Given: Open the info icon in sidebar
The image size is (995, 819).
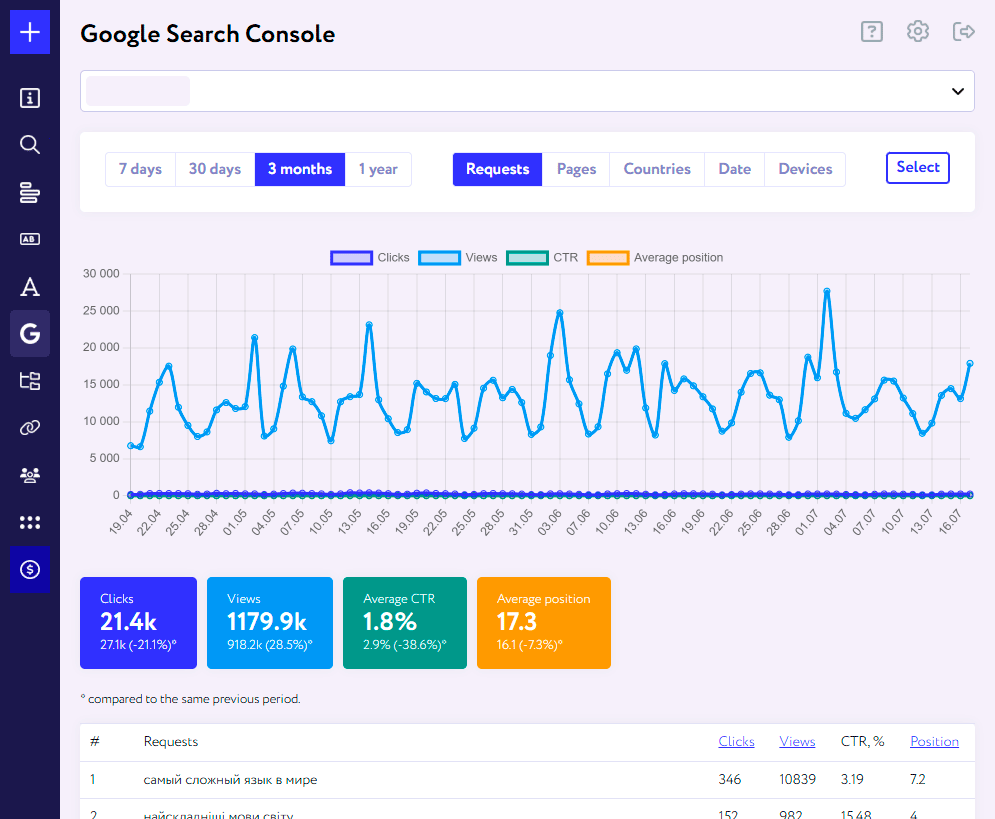Looking at the screenshot, I should [30, 98].
